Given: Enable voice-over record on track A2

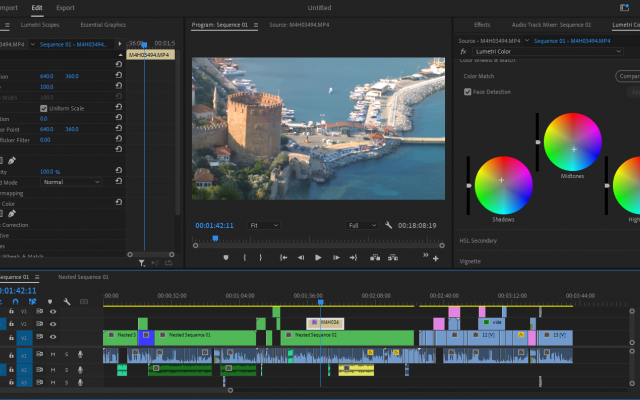Looking at the screenshot, I should click(80, 370).
